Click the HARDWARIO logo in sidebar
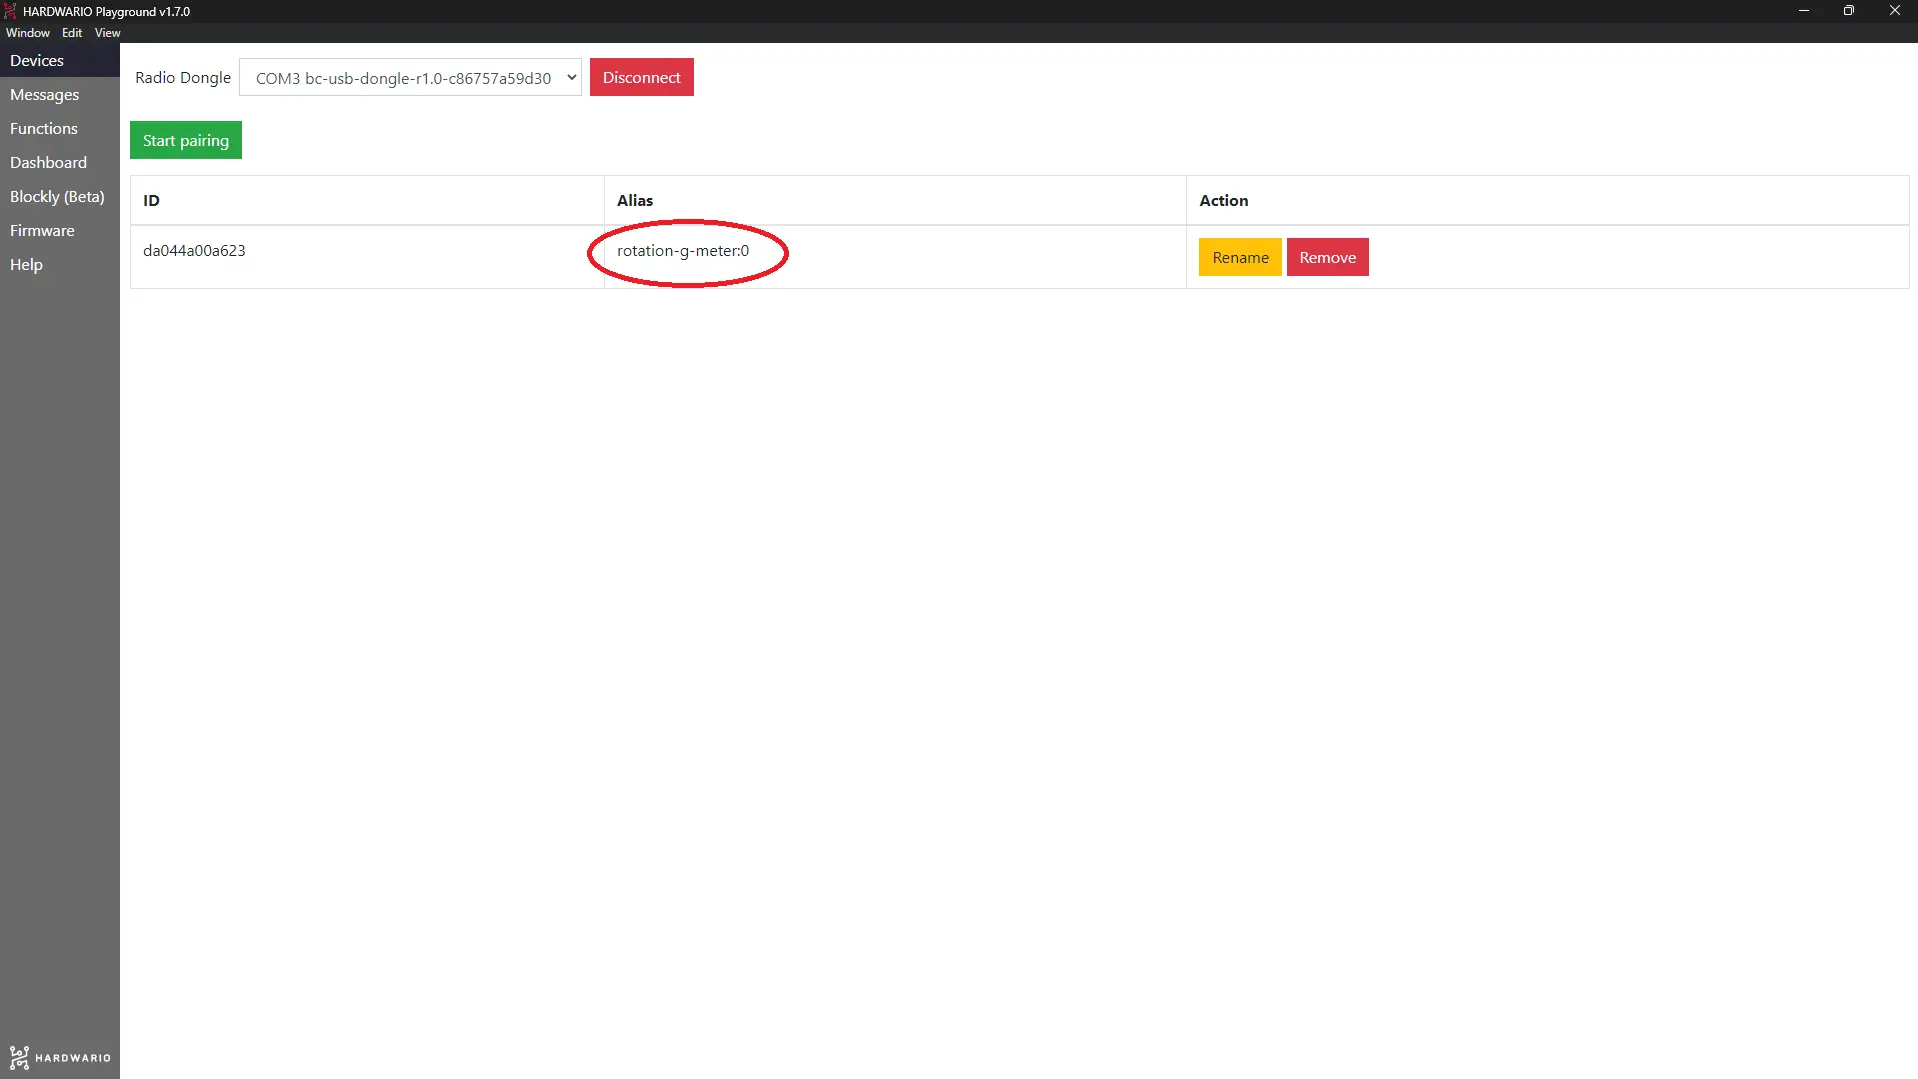This screenshot has width=1918, height=1079. [x=60, y=1057]
